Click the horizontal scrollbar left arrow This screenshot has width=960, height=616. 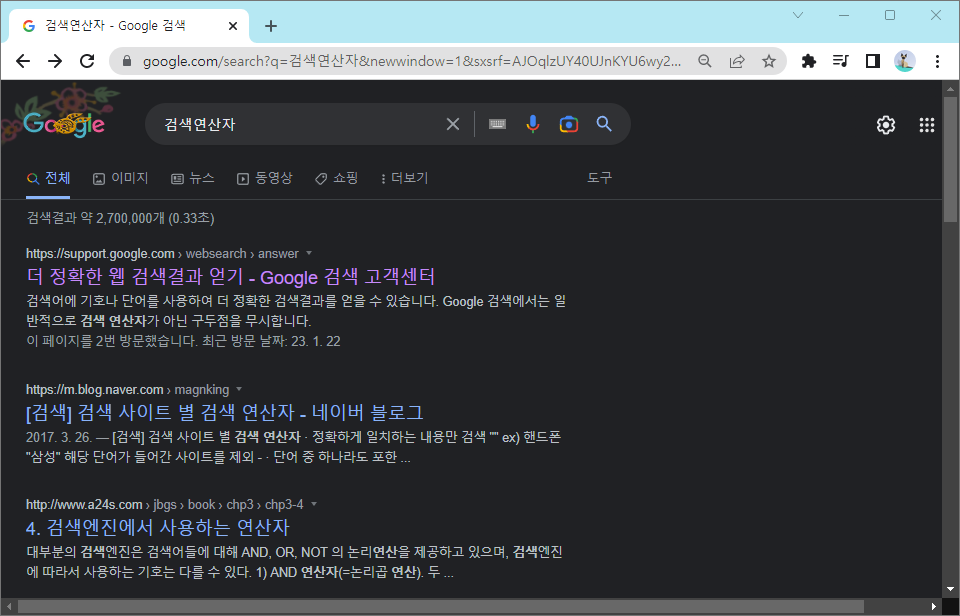(9, 607)
